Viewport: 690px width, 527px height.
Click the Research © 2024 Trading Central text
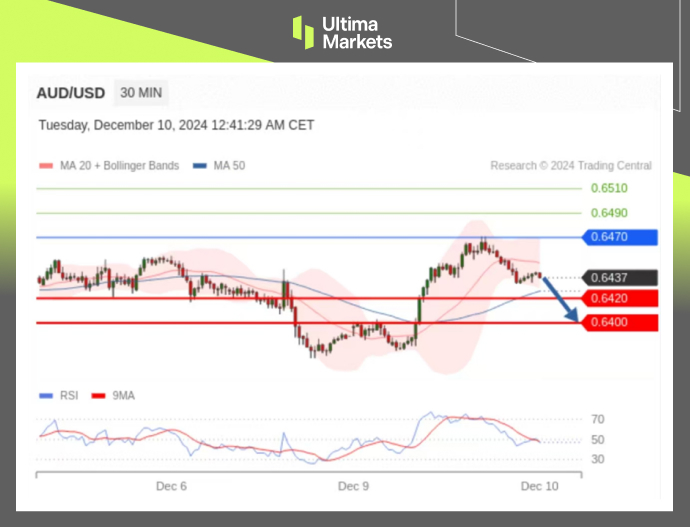[570, 166]
